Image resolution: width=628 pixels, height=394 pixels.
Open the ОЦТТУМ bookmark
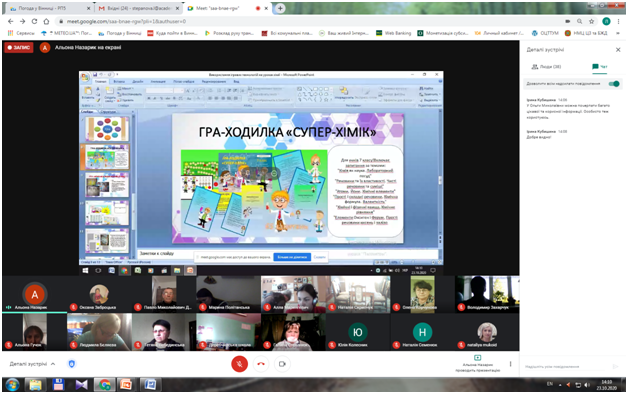[545, 33]
